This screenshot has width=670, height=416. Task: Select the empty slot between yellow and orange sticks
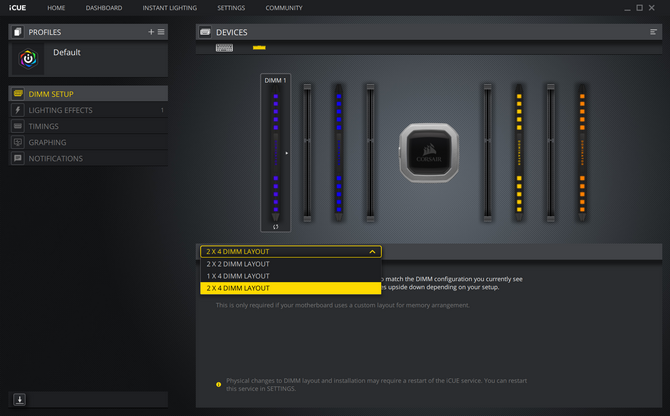[x=550, y=152]
